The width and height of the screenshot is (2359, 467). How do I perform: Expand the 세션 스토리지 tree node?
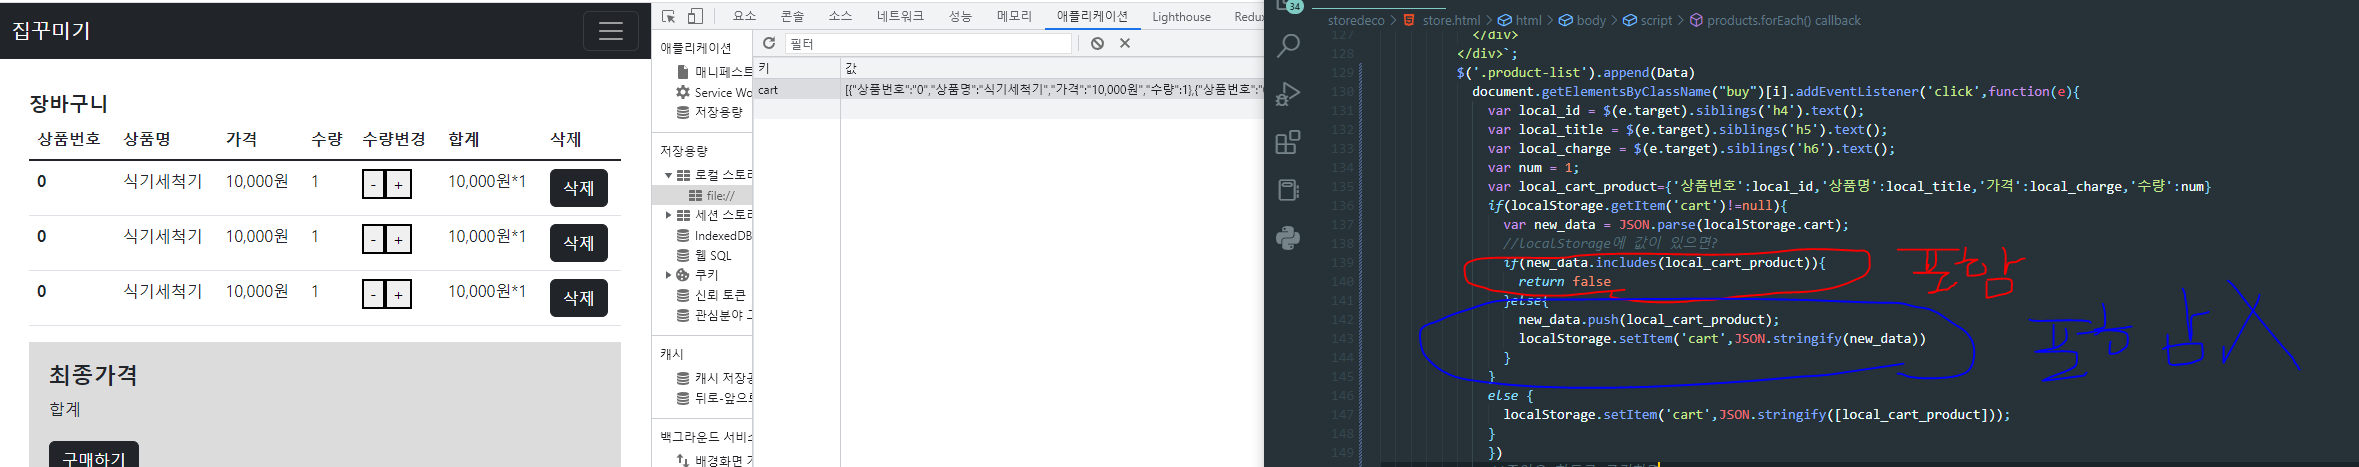click(x=668, y=215)
